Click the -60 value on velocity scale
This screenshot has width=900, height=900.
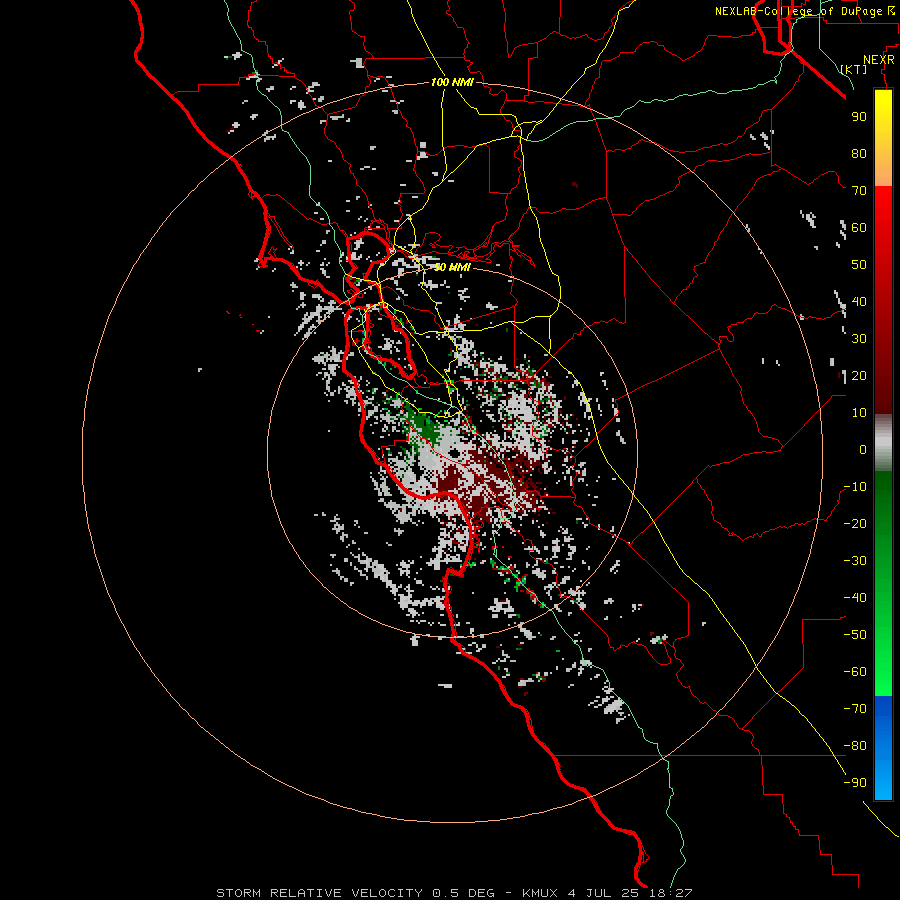coord(855,672)
